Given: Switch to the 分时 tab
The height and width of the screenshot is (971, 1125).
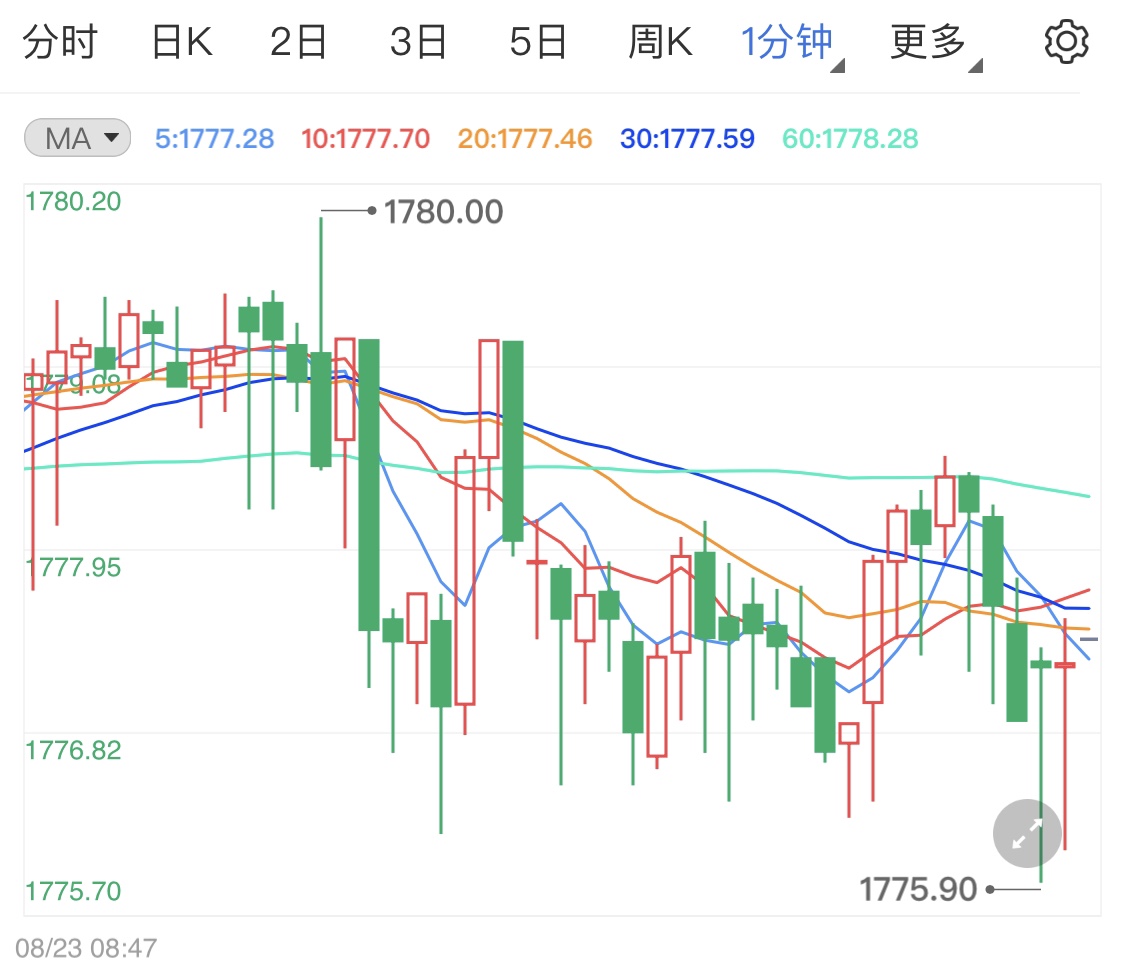Looking at the screenshot, I should click(60, 42).
